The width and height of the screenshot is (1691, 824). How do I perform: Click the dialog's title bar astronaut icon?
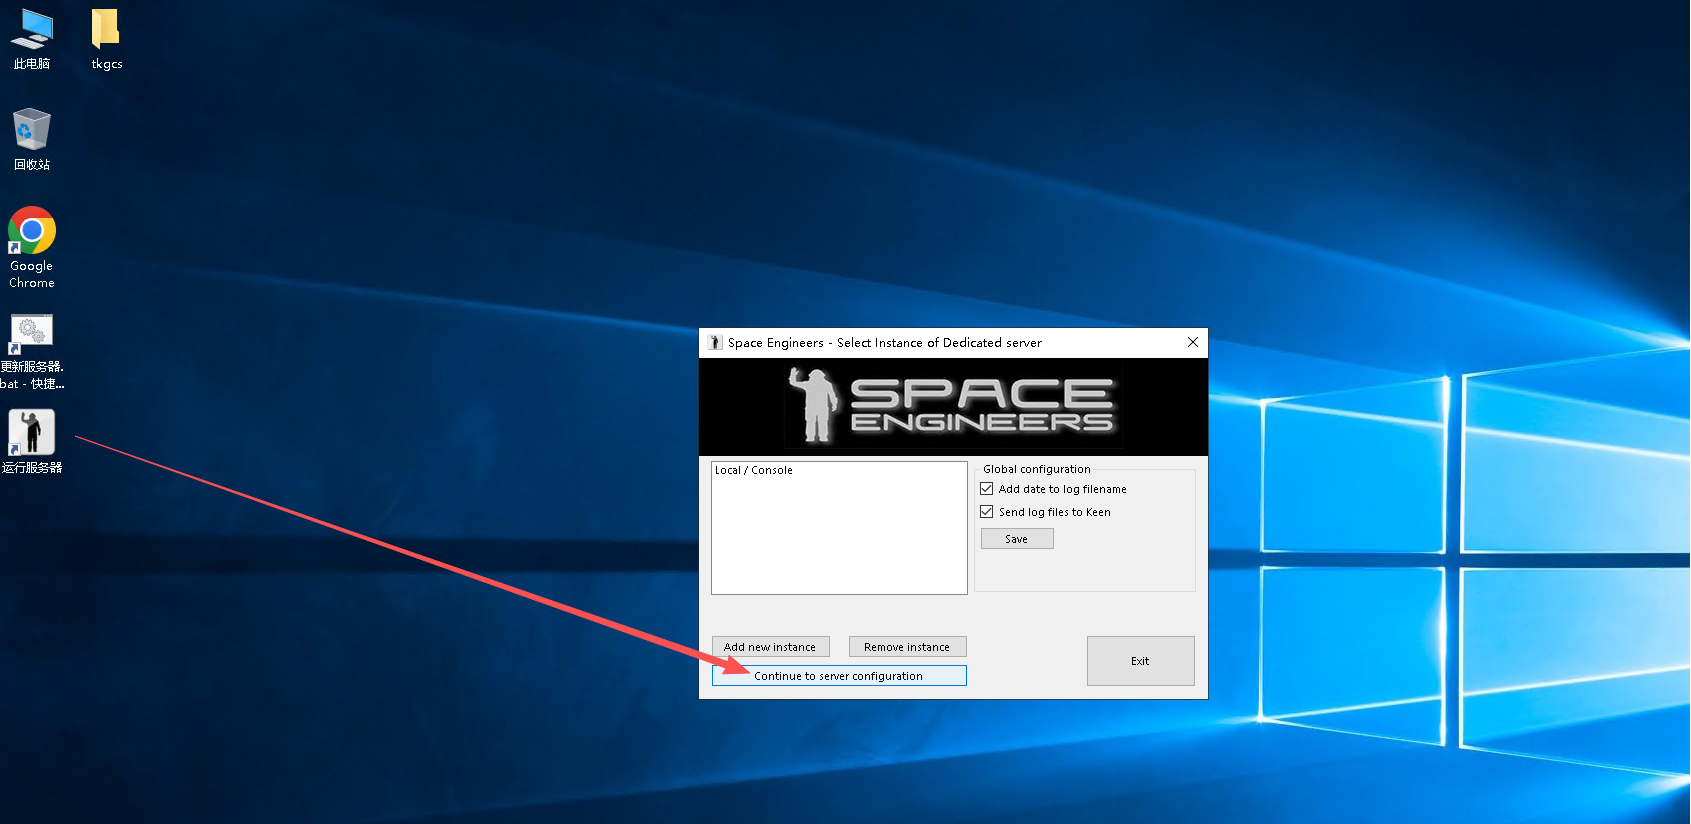[714, 343]
